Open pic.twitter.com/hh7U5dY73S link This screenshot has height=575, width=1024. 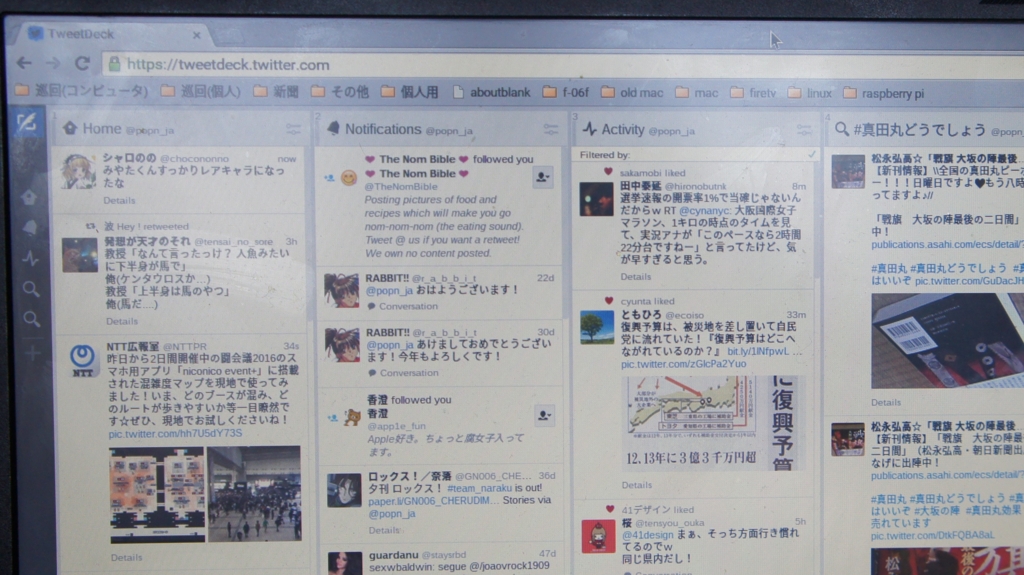[176, 433]
